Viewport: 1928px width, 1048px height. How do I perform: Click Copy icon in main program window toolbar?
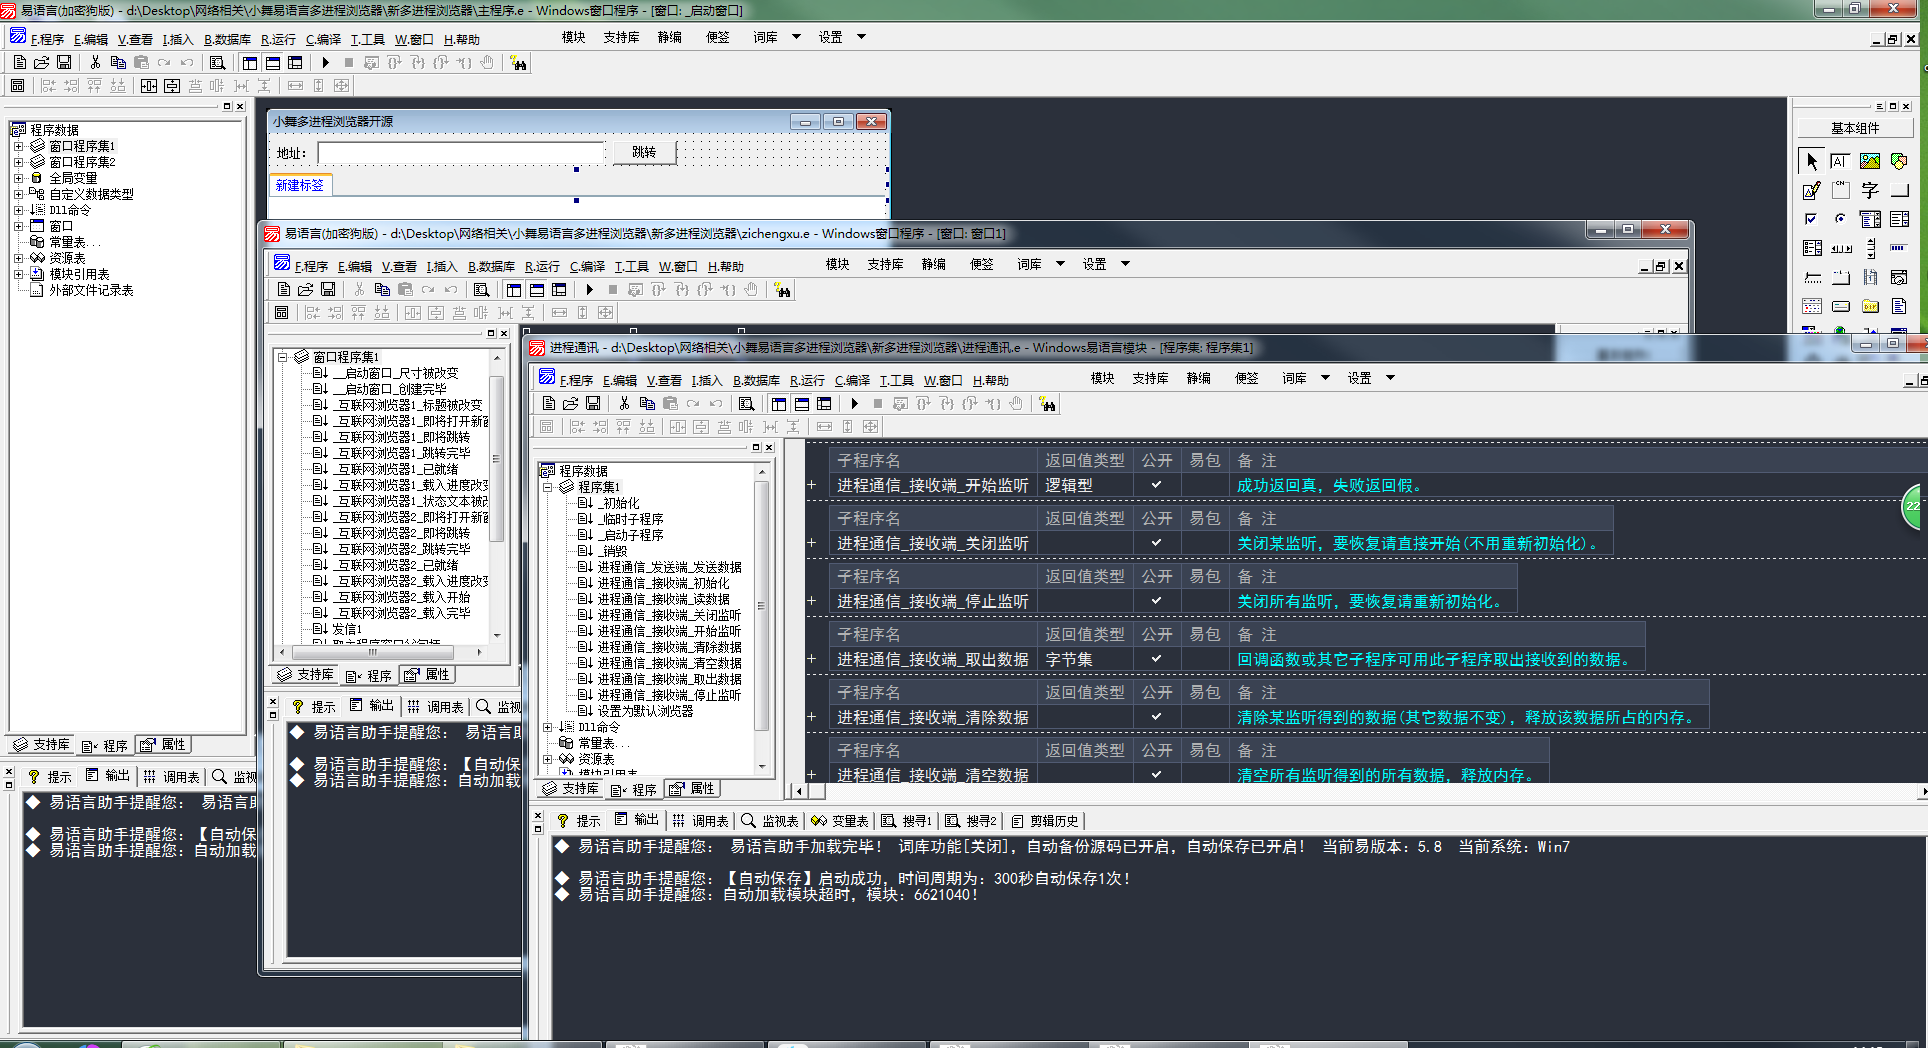118,63
